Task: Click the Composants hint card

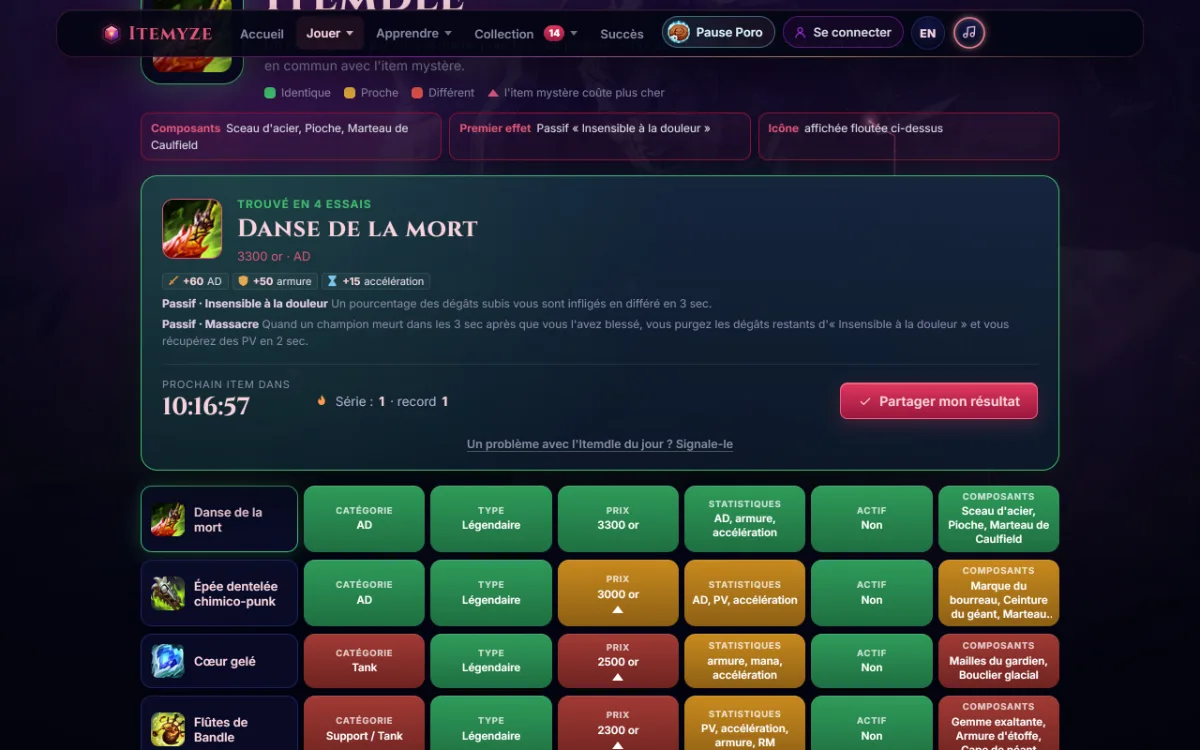Action: coord(291,136)
